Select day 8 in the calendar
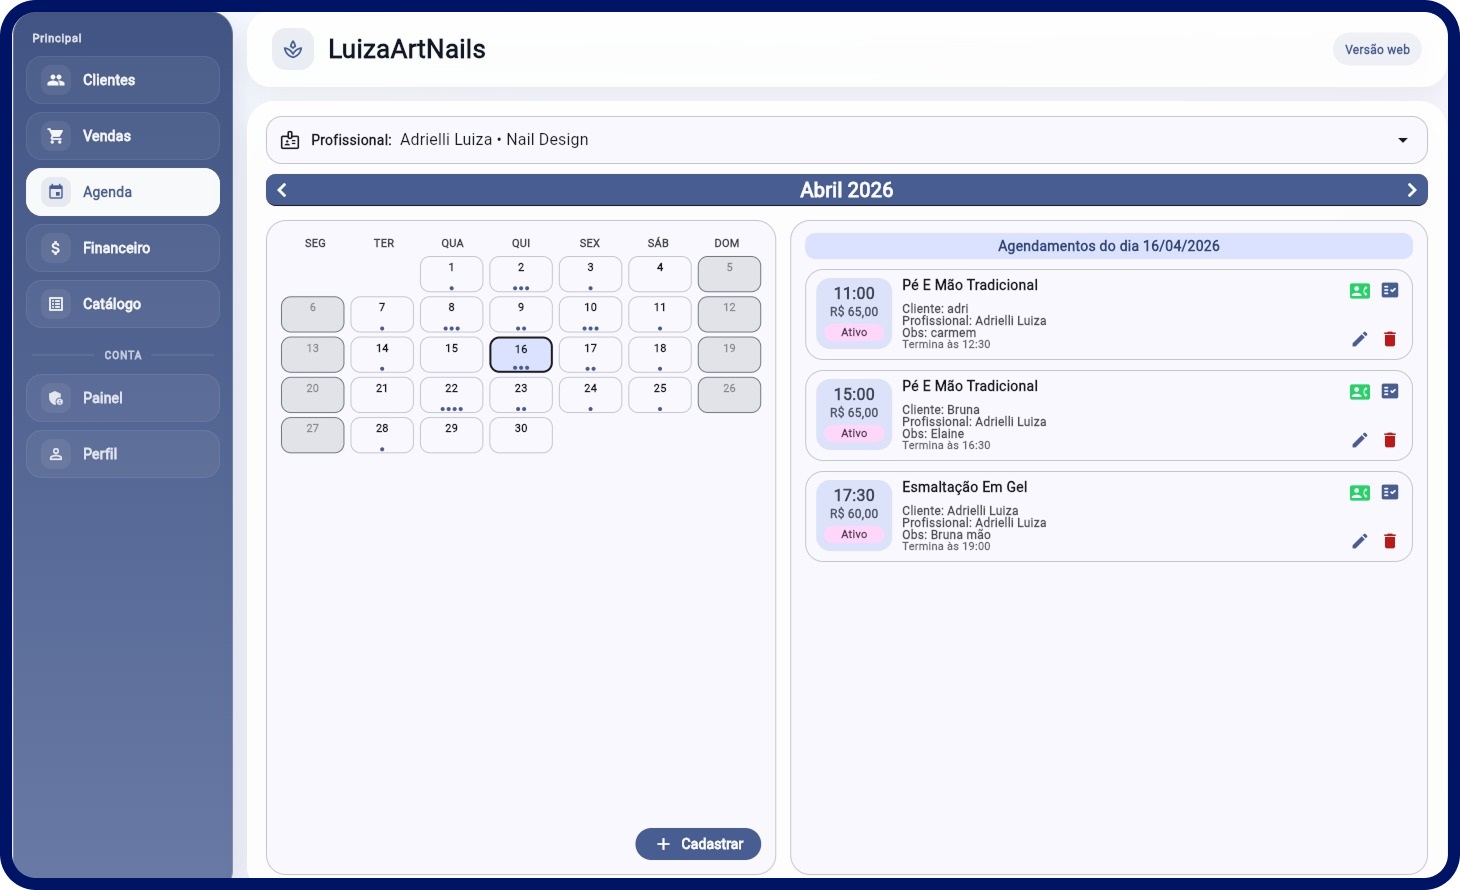 pos(452,314)
